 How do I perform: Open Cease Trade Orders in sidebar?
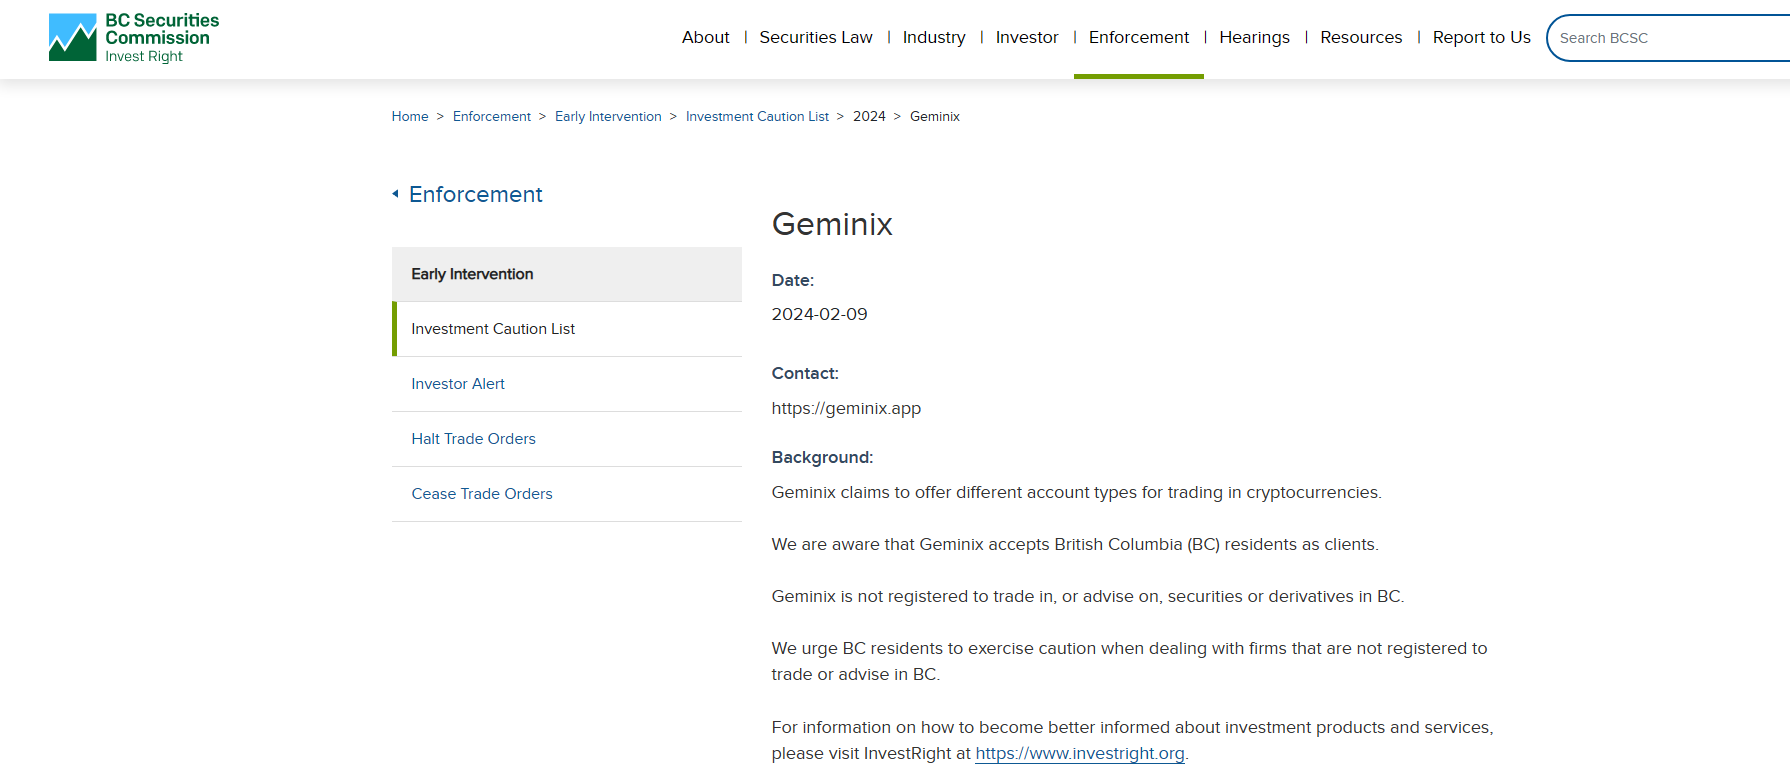(x=567, y=494)
